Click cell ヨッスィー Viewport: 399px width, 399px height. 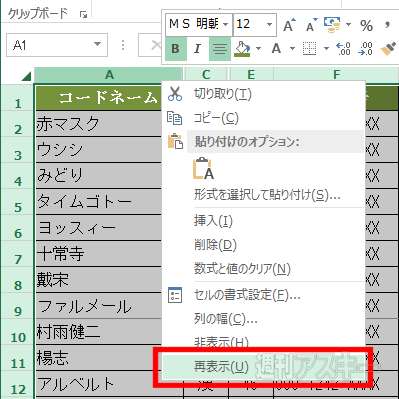click(99, 228)
